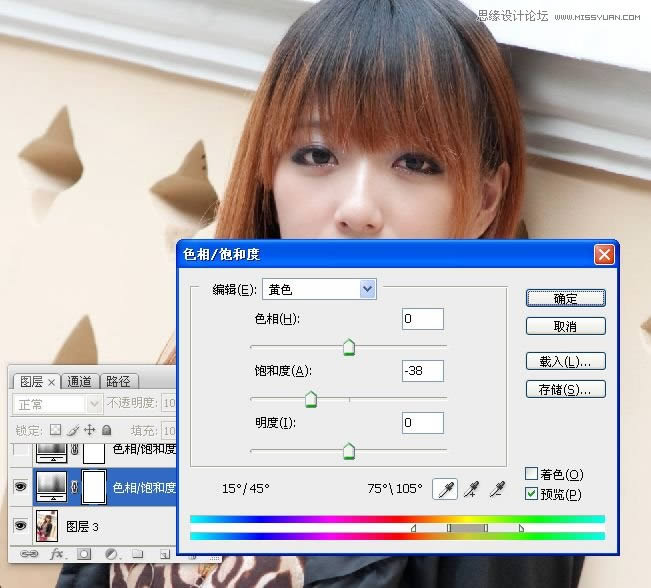This screenshot has width=651, height=588.
Task: Uncheck the 预览 (Preview) checkbox
Action: tap(532, 494)
